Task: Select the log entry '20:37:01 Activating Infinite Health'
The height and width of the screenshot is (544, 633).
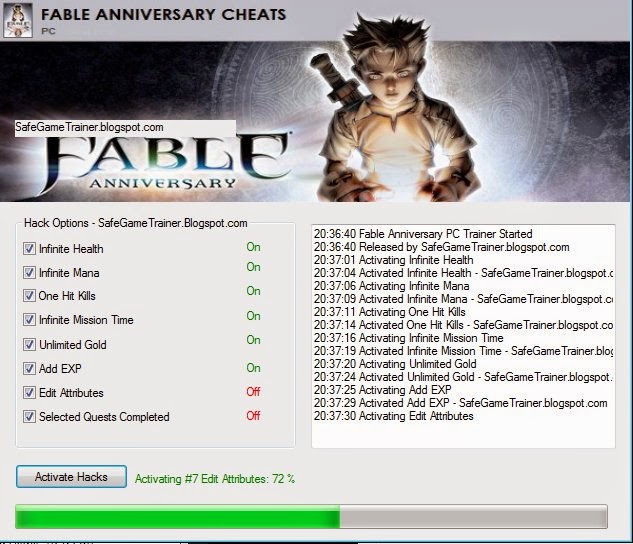Action: pos(394,260)
